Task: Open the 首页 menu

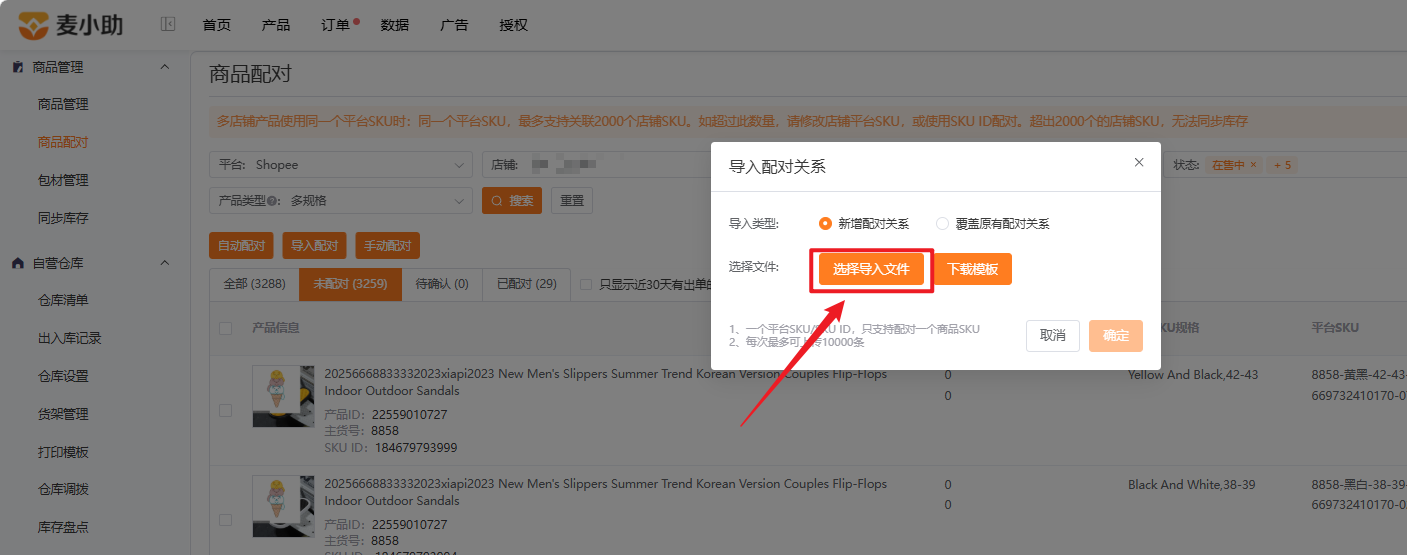Action: tap(216, 25)
